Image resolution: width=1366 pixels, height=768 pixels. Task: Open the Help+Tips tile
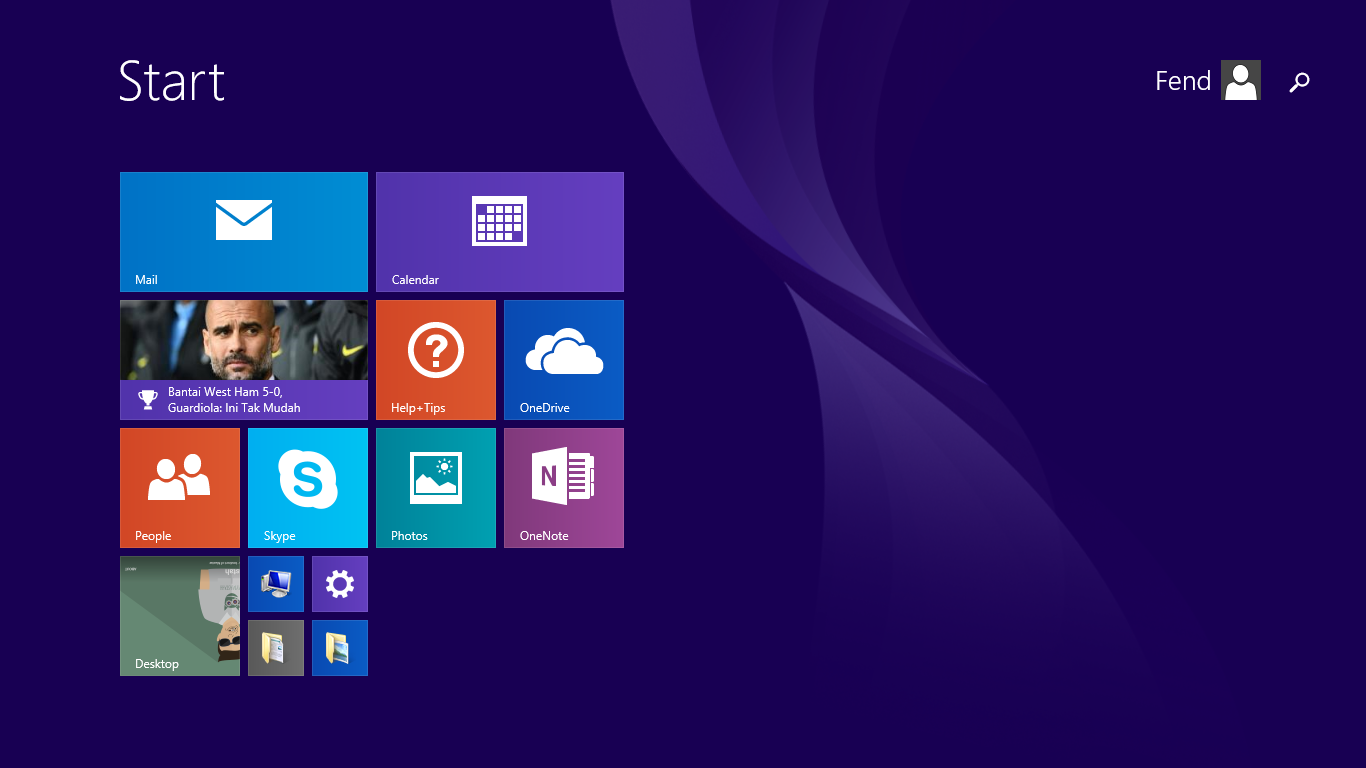pos(435,359)
